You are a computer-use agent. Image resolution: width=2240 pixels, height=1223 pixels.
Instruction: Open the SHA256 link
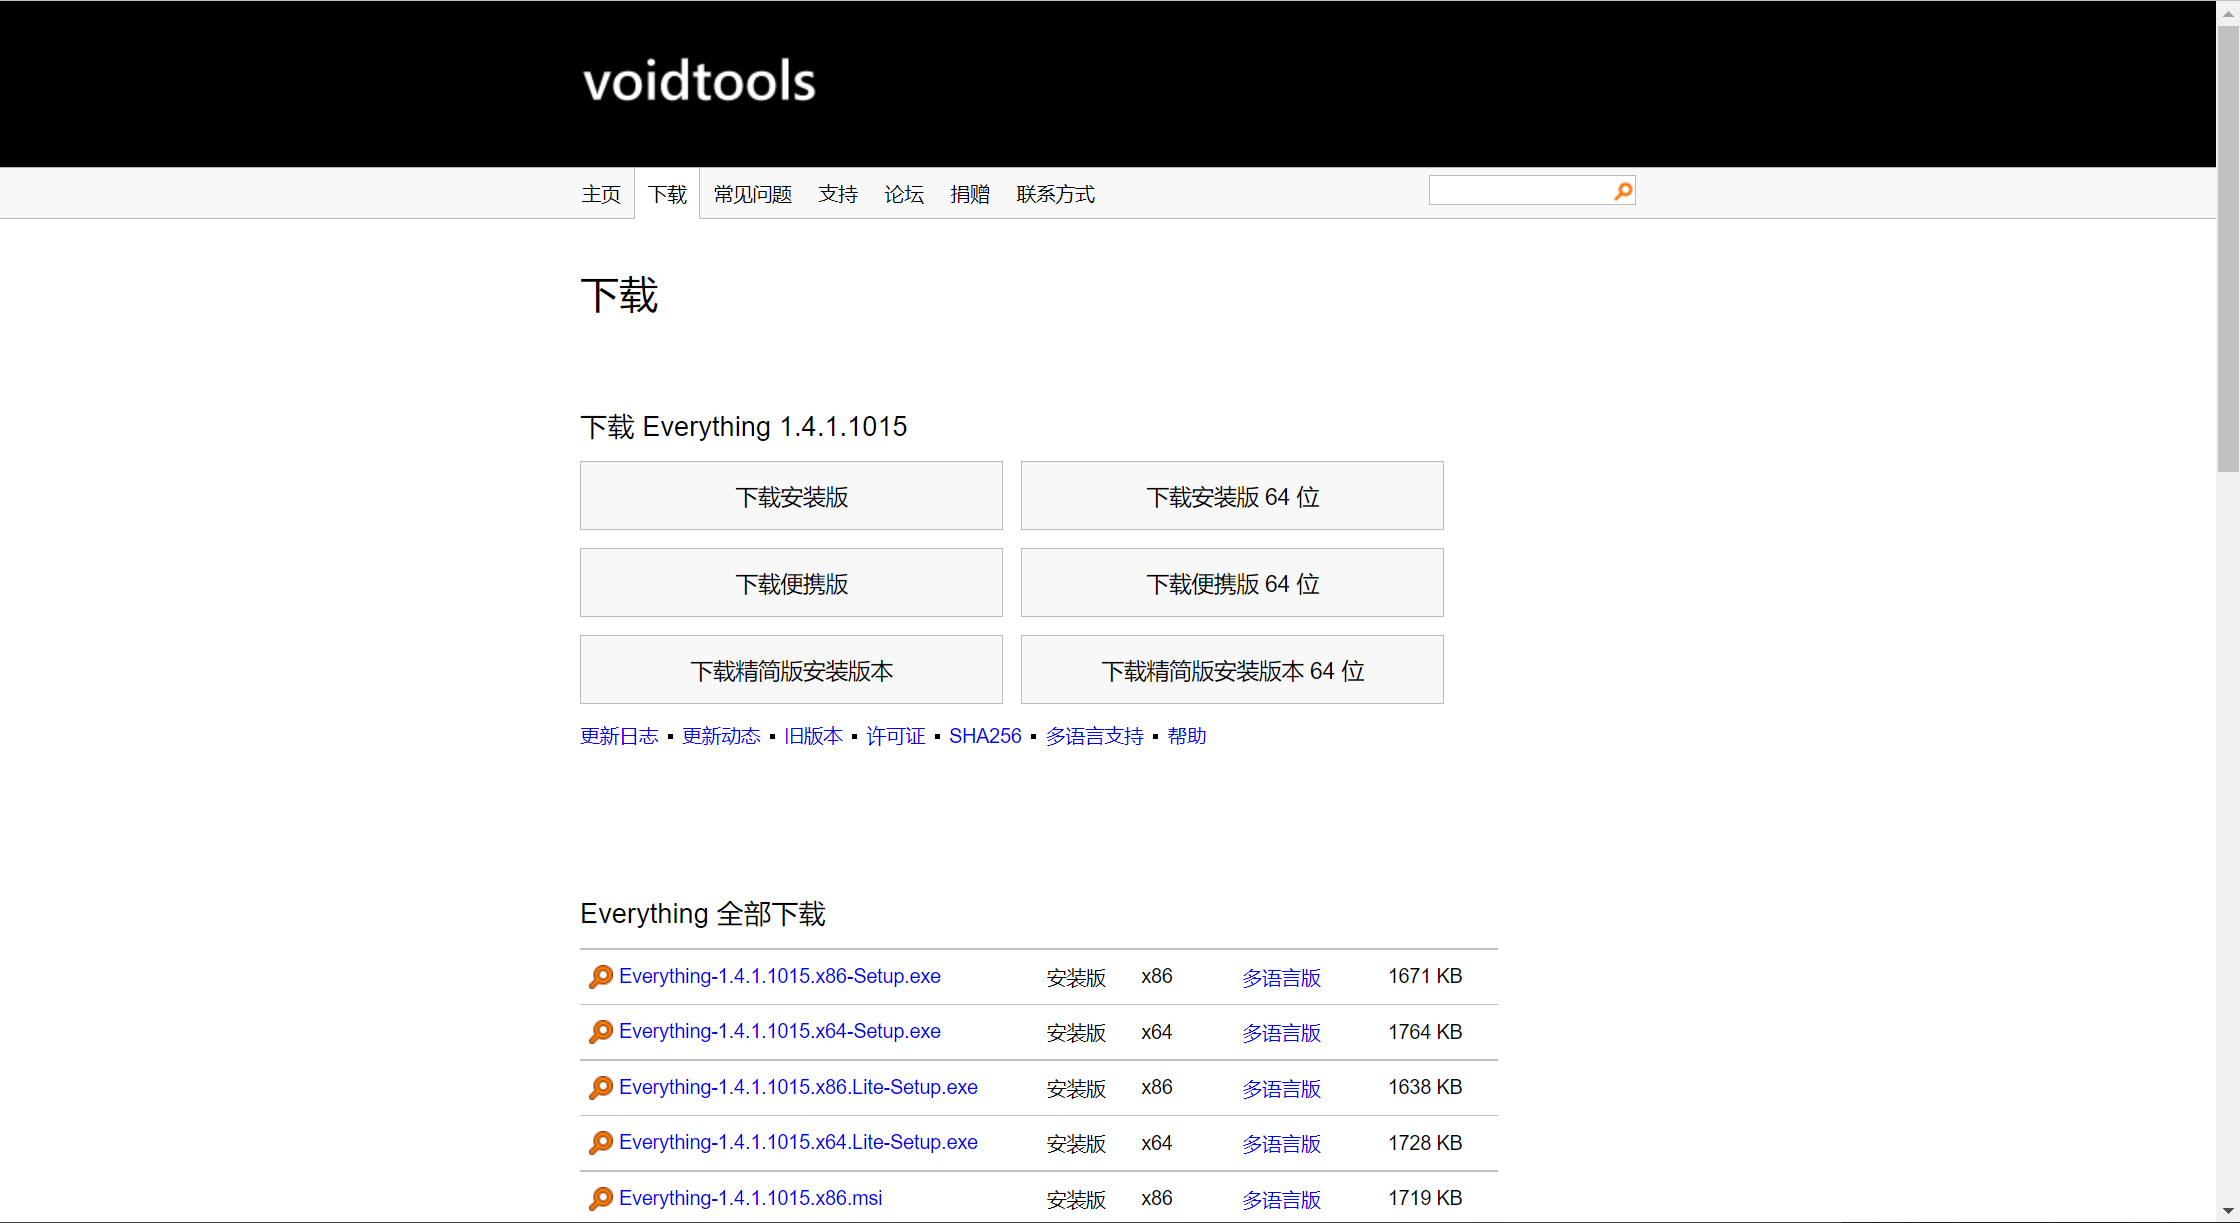(985, 736)
